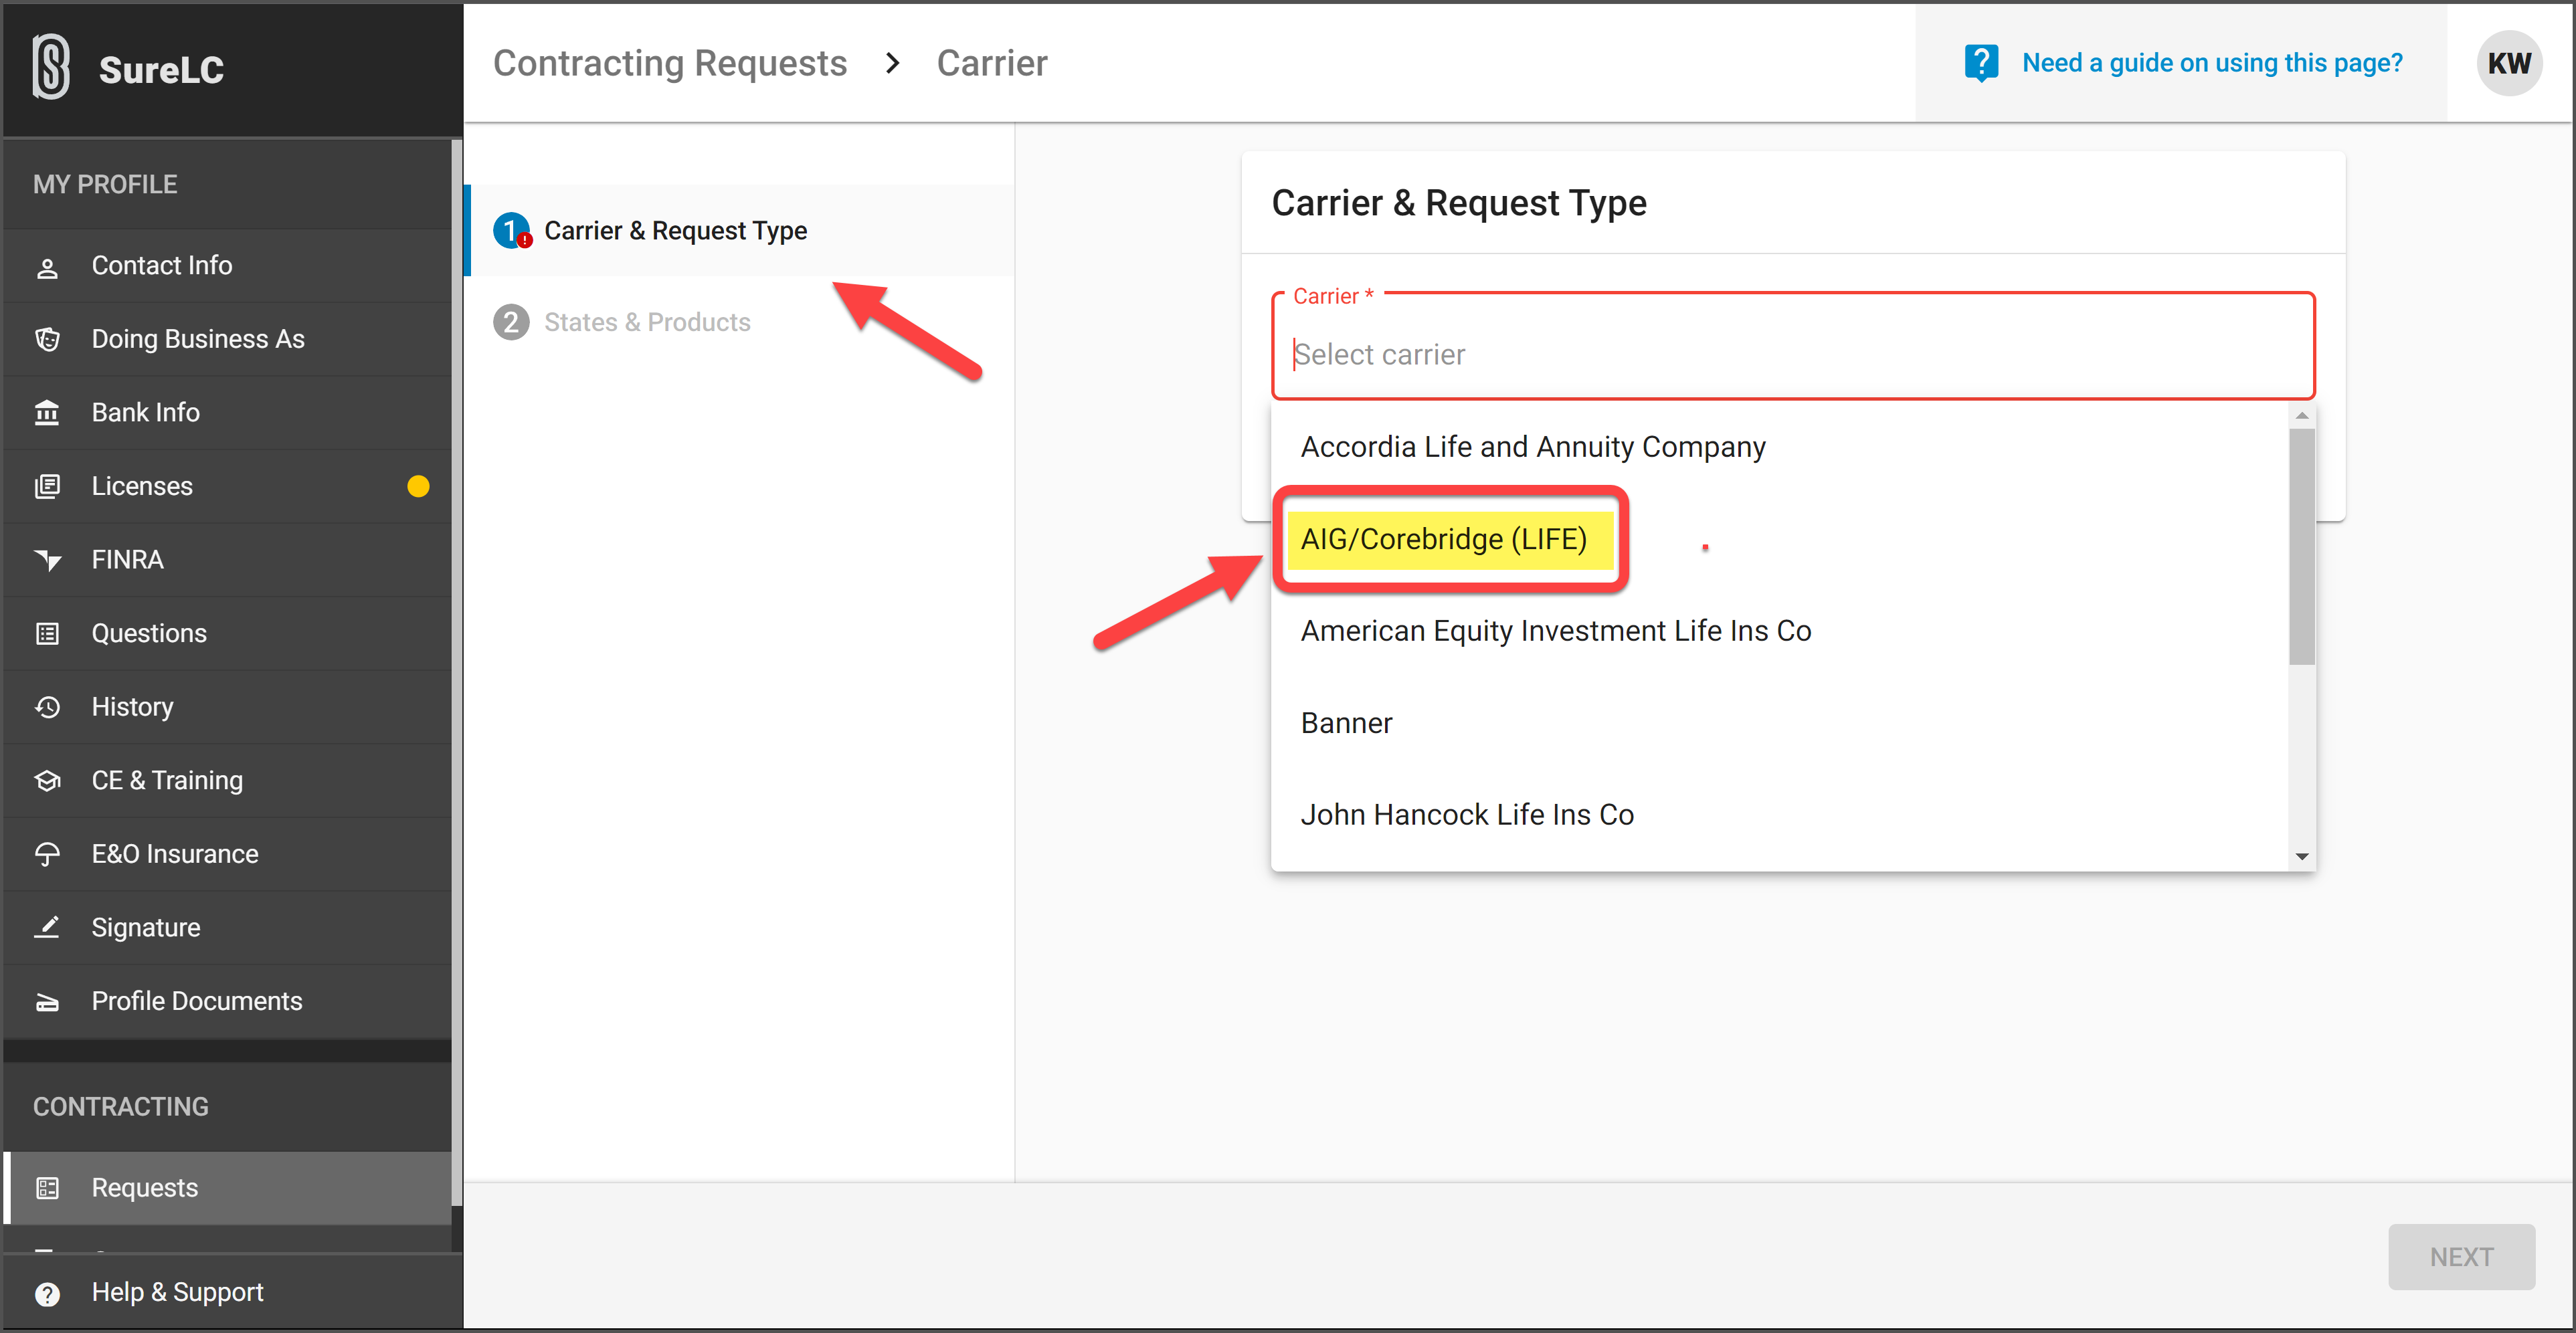Choose John Hancock Life Ins Co
Screen dimensions: 2576x1333
pos(1780,815)
